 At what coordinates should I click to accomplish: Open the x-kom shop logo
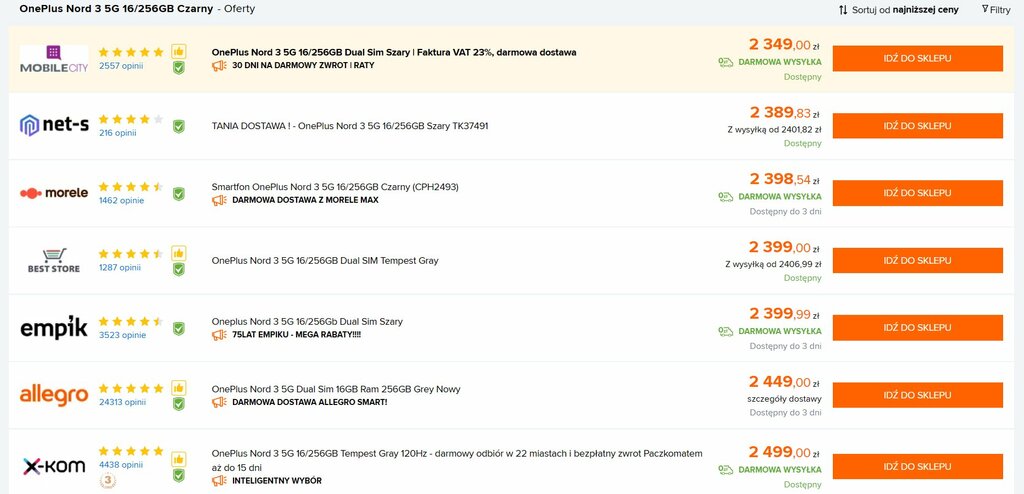pos(54,465)
